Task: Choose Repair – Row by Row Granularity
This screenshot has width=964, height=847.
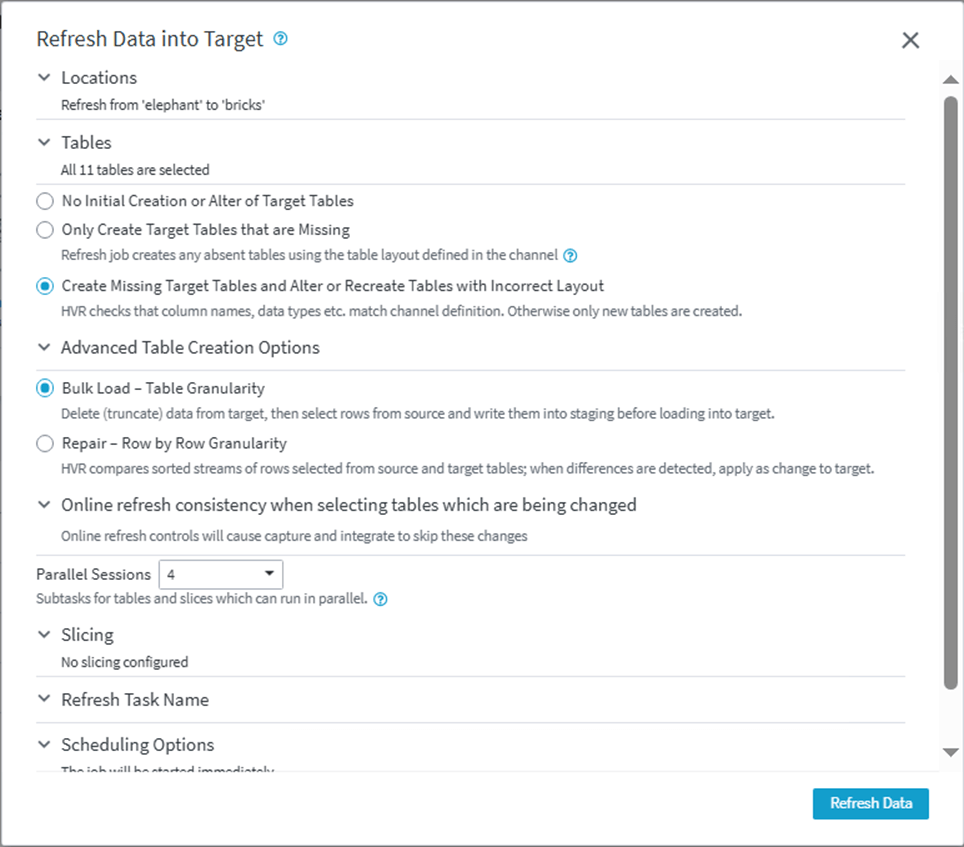Action: [x=45, y=443]
